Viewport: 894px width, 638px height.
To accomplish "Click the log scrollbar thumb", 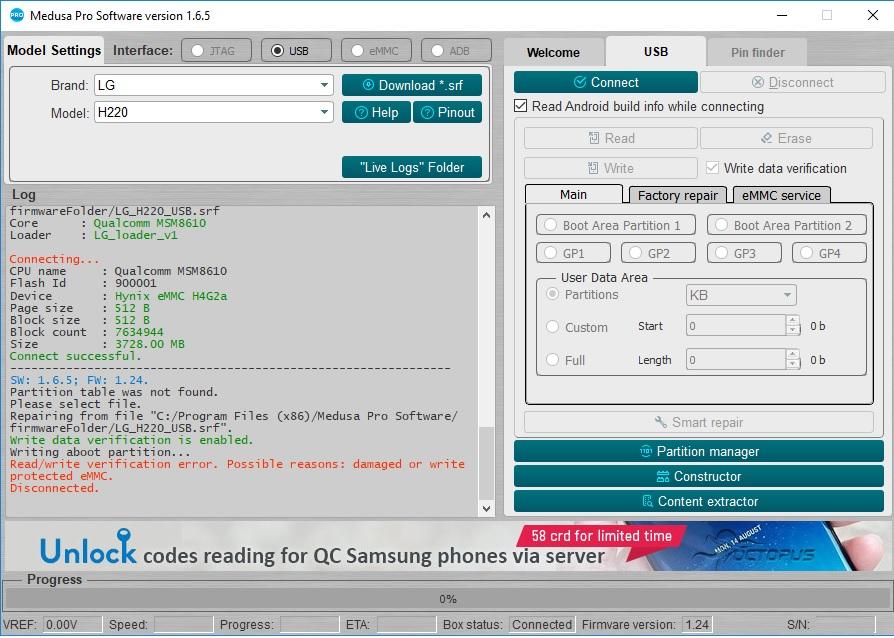I will coord(486,463).
